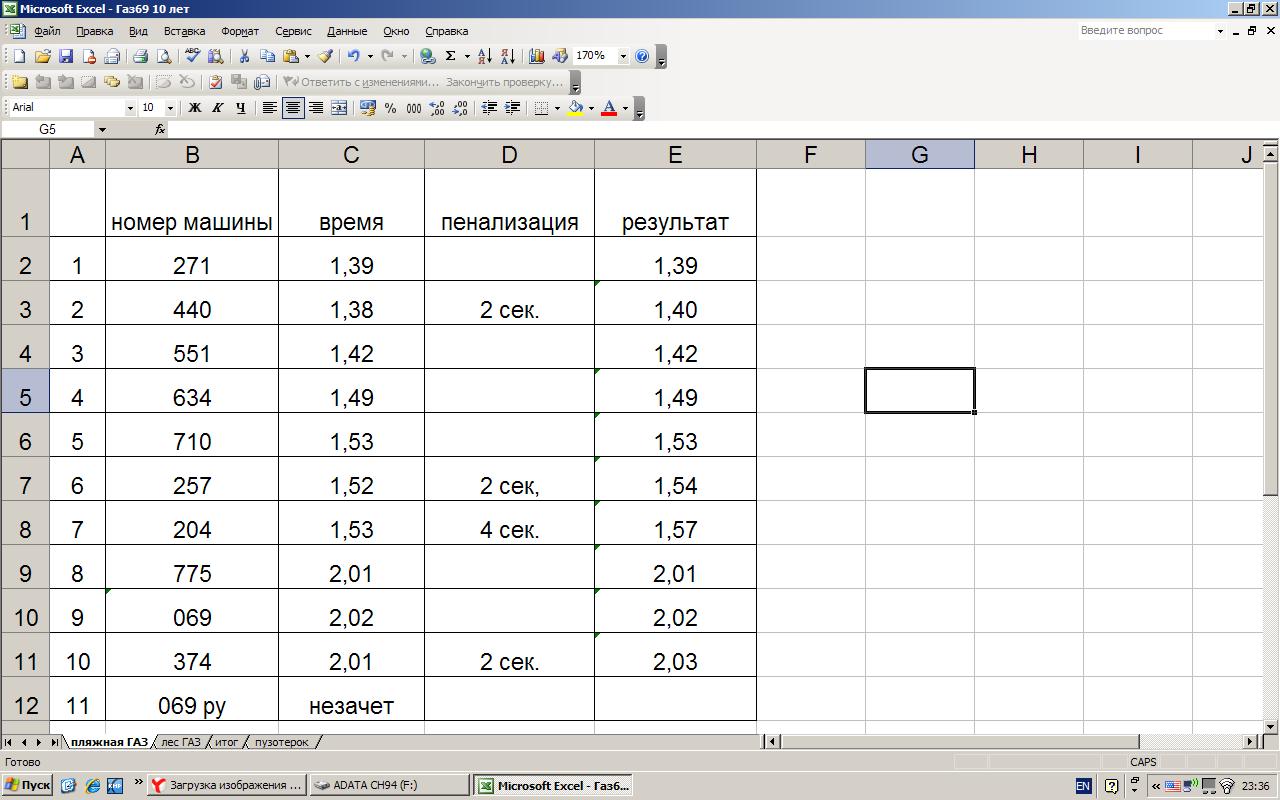
Task: Select the column E header
Action: coord(675,155)
